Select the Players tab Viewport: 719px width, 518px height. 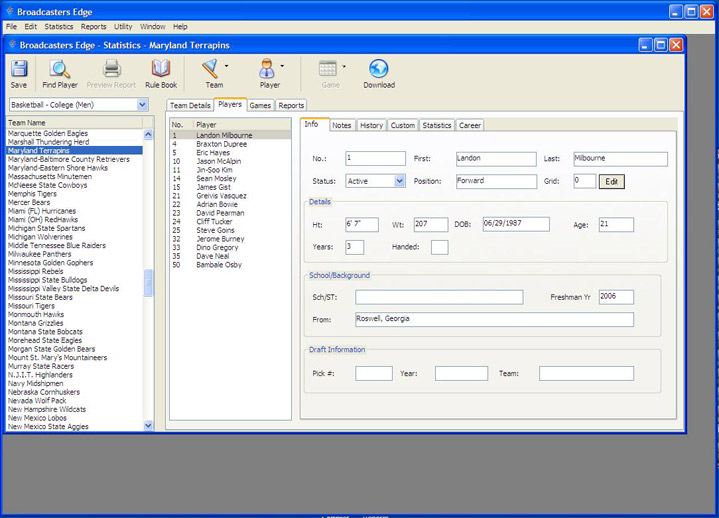[230, 105]
